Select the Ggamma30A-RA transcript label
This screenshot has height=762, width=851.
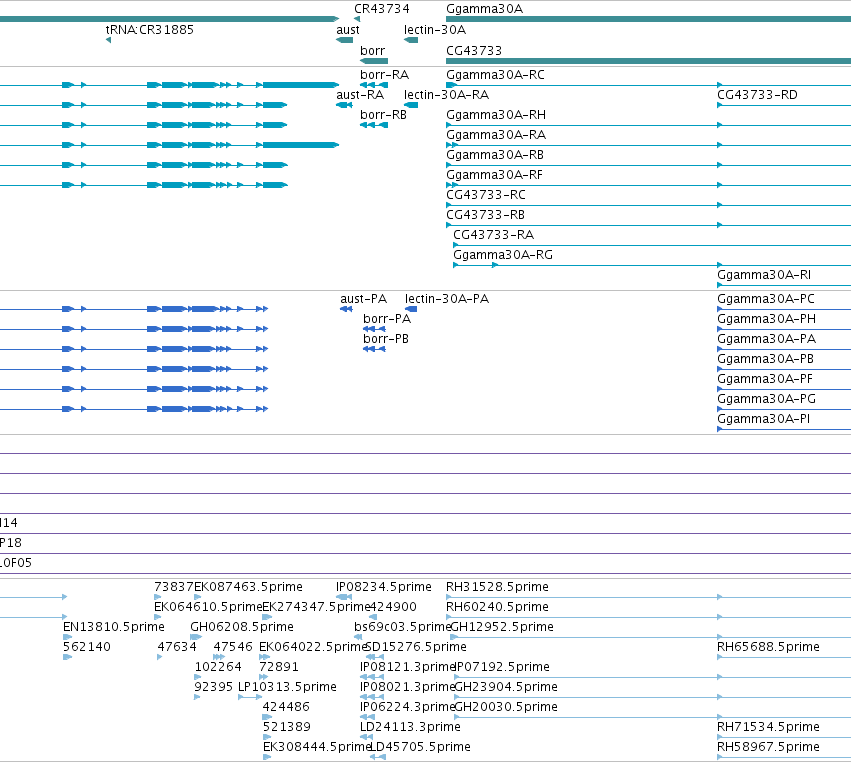(x=496, y=135)
